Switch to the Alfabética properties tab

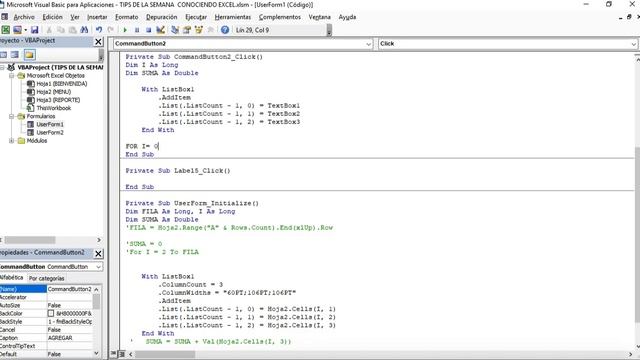pyautogui.click(x=12, y=278)
